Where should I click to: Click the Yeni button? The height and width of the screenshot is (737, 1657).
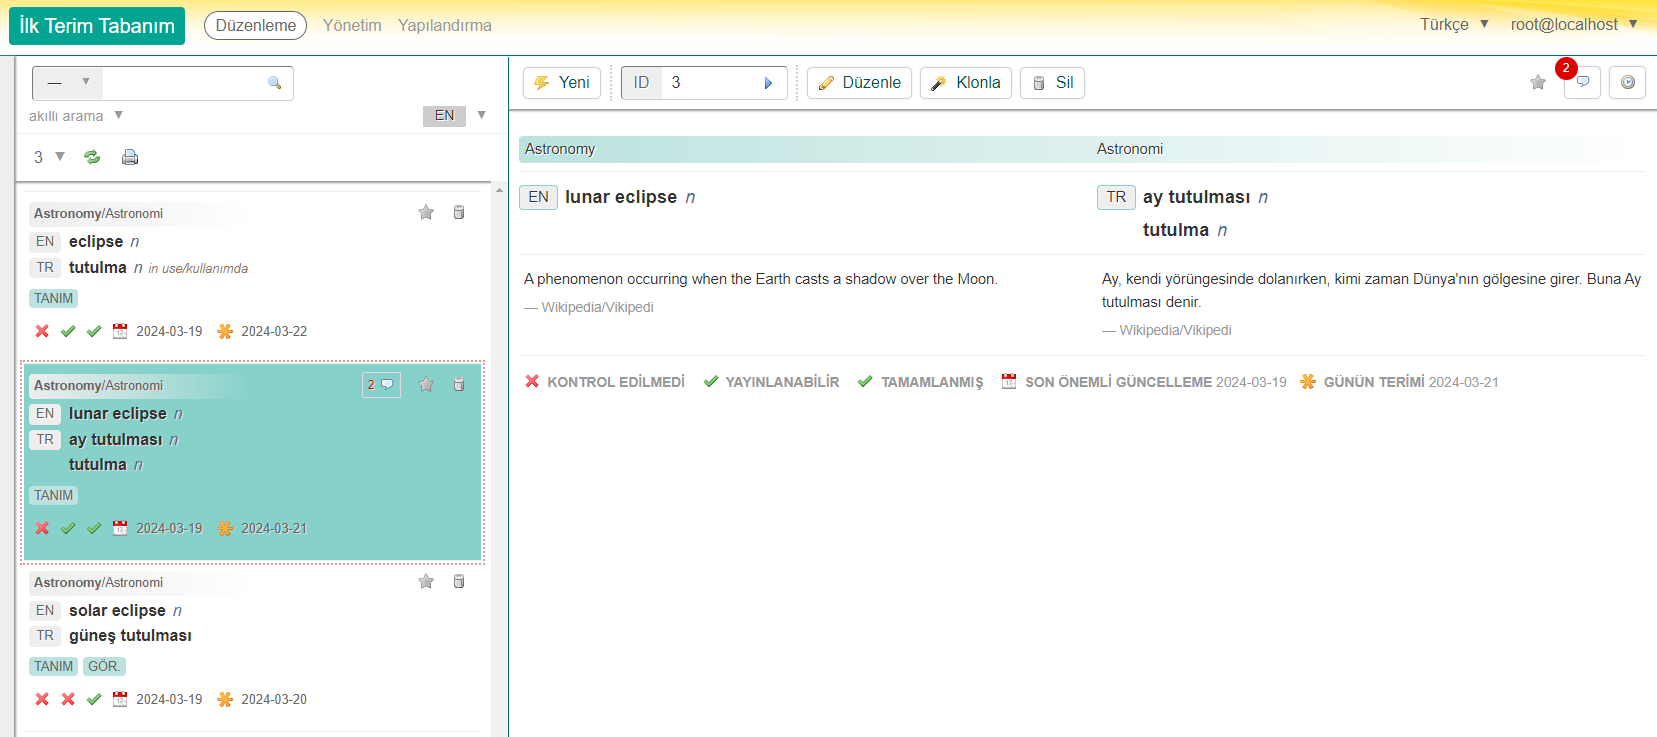click(562, 82)
